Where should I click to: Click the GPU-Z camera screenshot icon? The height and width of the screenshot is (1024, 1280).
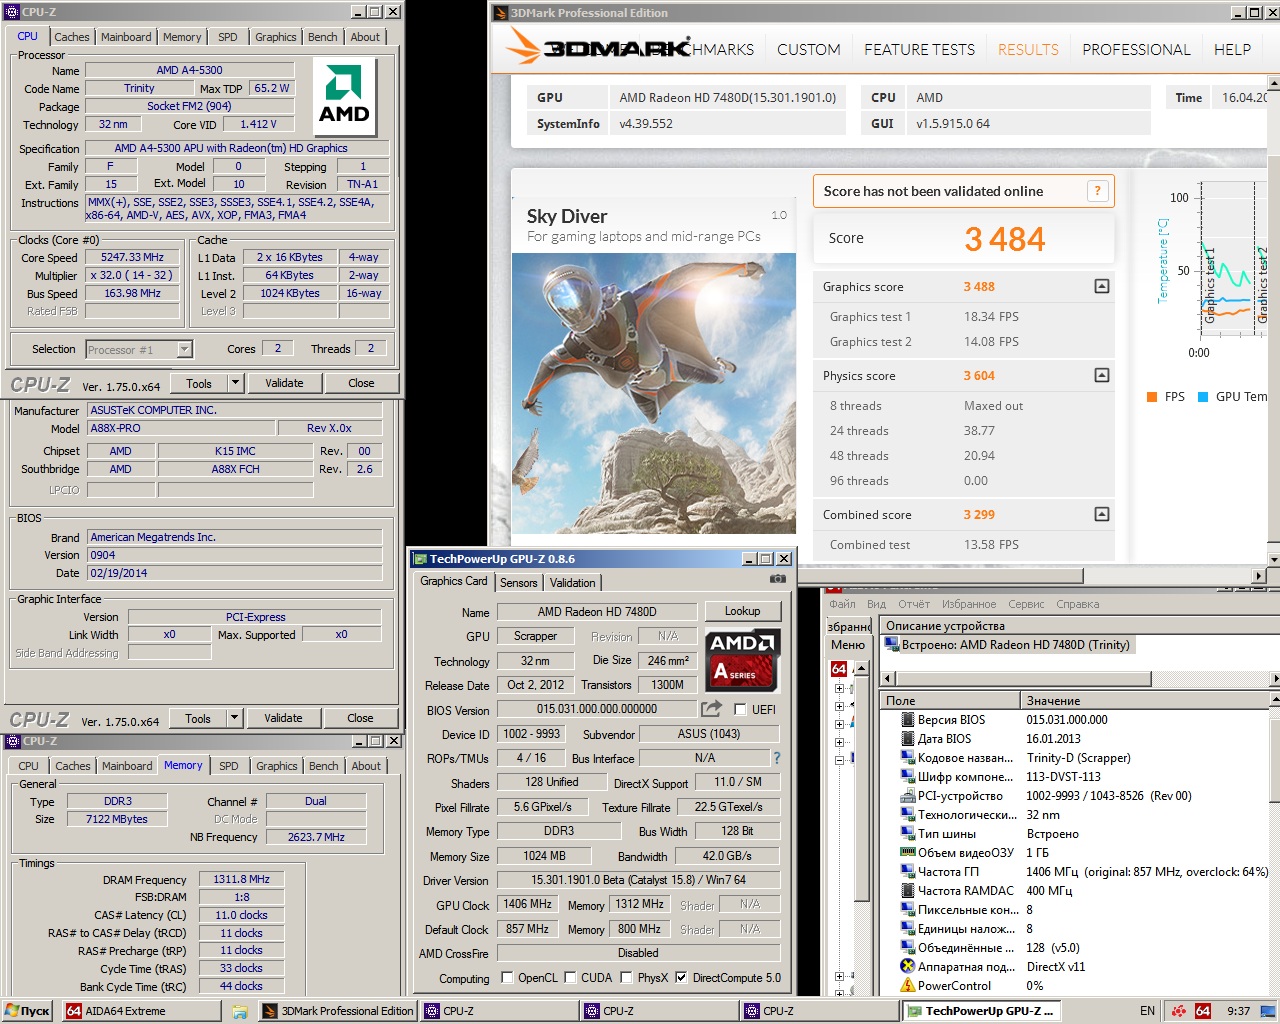pos(777,579)
